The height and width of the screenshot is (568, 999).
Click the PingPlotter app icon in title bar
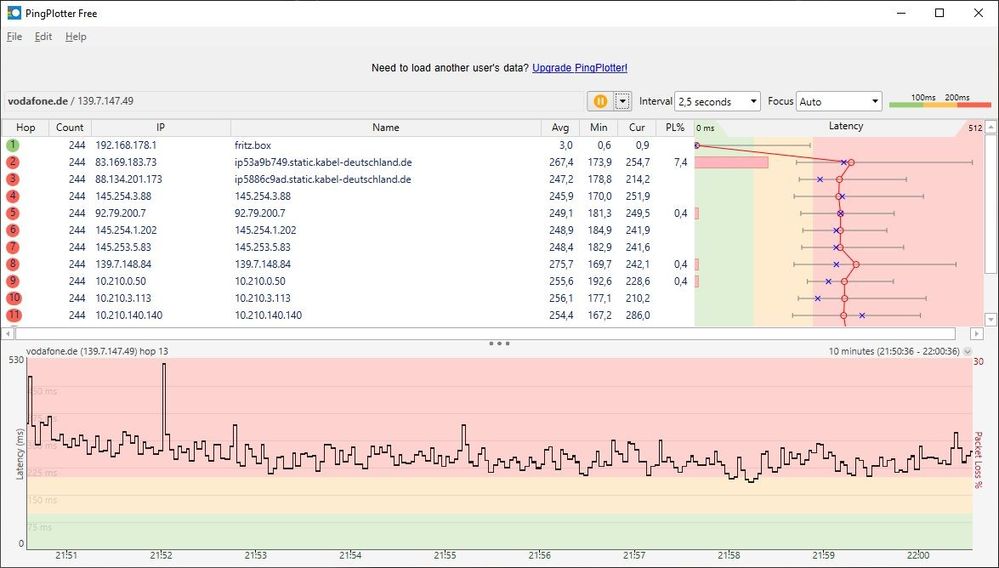(x=14, y=13)
